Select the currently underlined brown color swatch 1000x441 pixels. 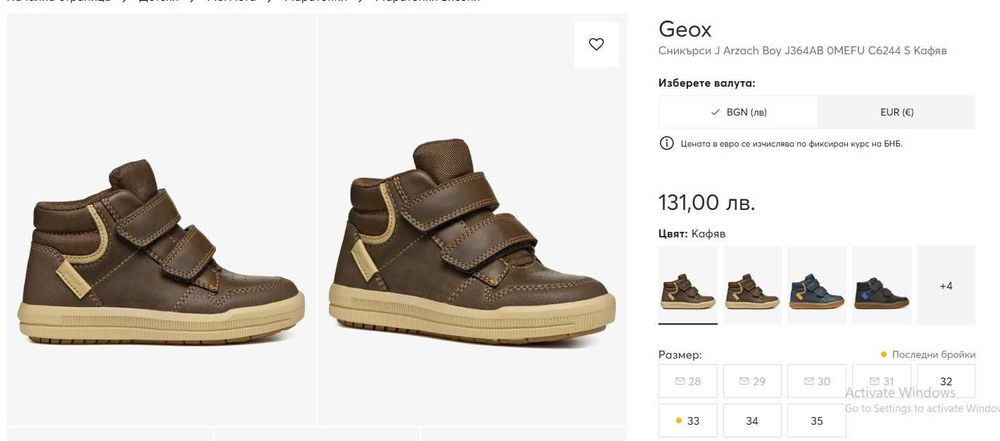coord(688,286)
